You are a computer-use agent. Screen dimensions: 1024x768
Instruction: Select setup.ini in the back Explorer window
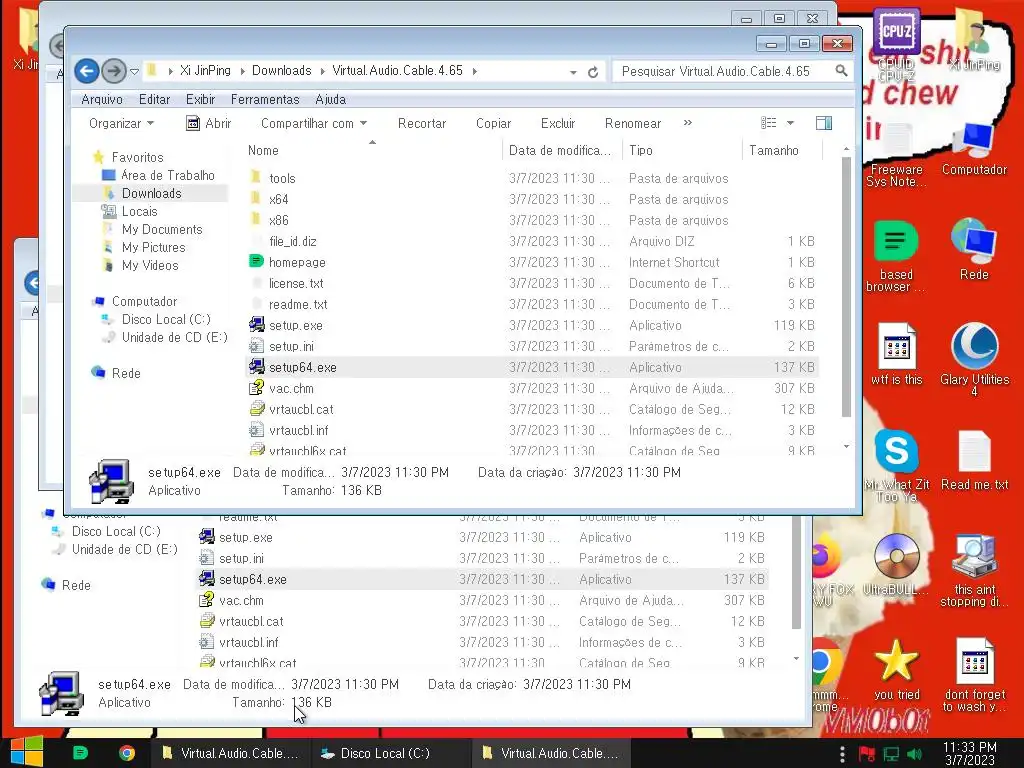tap(241, 558)
